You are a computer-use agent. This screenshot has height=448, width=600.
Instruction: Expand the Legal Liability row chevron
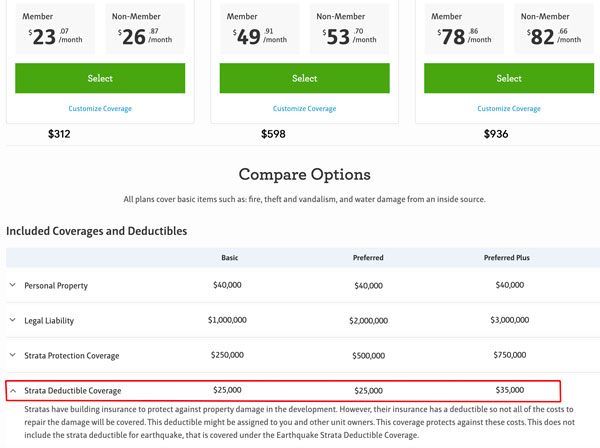[13, 320]
